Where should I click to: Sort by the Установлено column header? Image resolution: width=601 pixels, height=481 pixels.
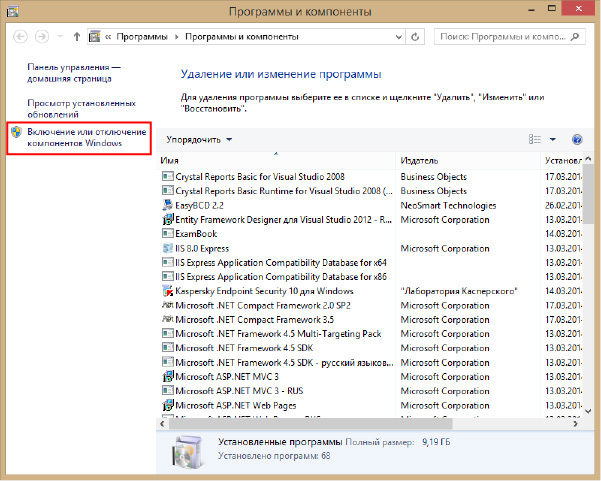pyautogui.click(x=562, y=161)
